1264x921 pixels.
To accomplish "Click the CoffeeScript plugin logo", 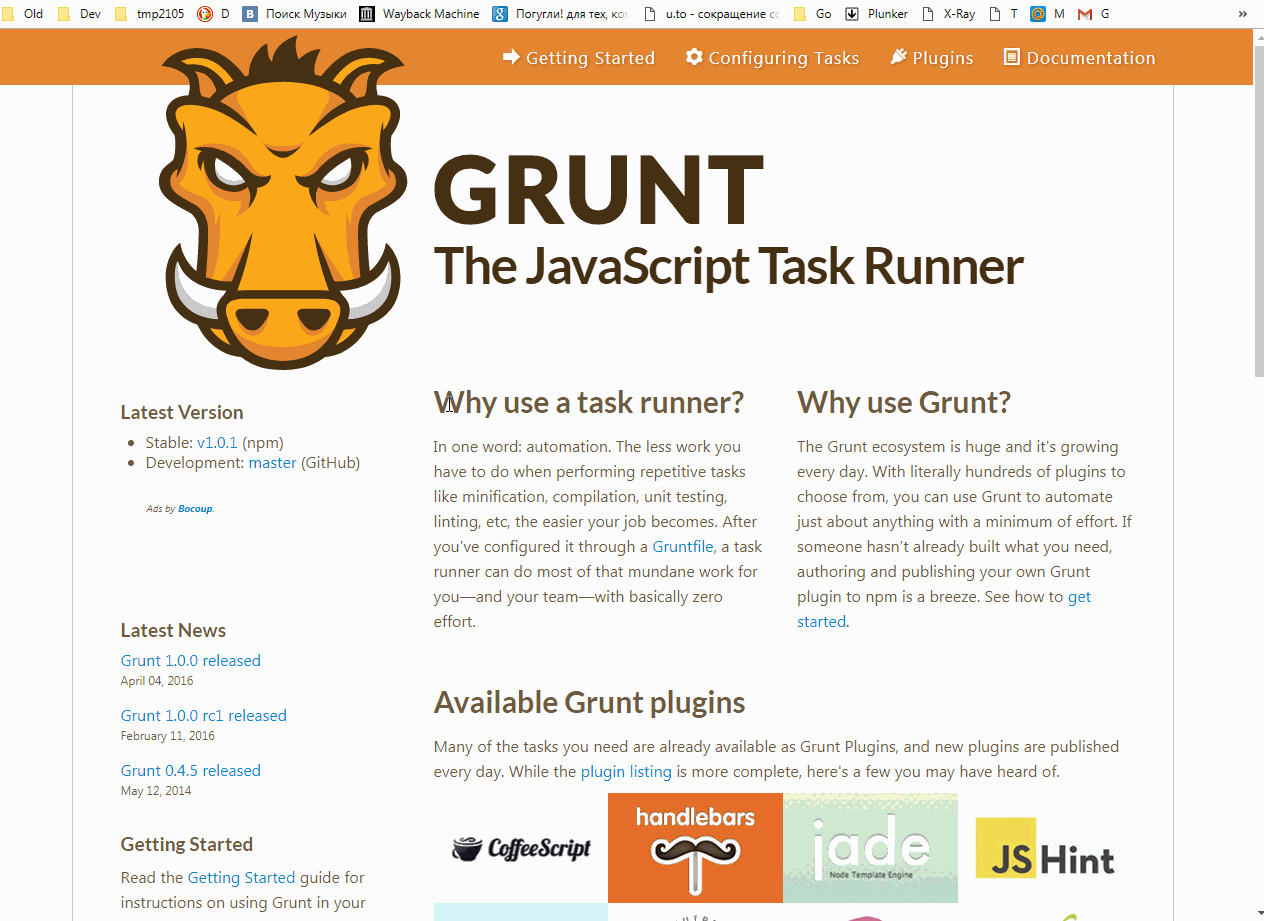I will (521, 848).
